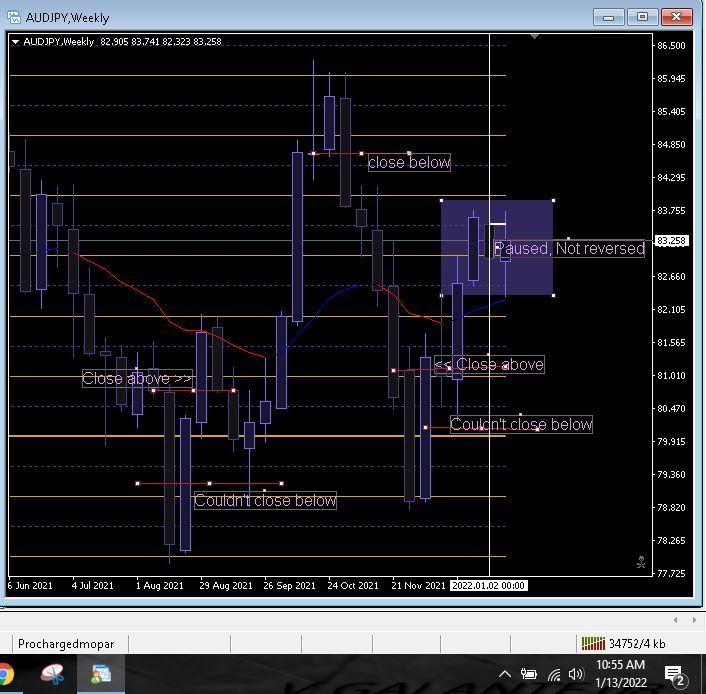Select the '<< Close above' label near December
The width and height of the screenshot is (706, 694).
[x=489, y=364]
